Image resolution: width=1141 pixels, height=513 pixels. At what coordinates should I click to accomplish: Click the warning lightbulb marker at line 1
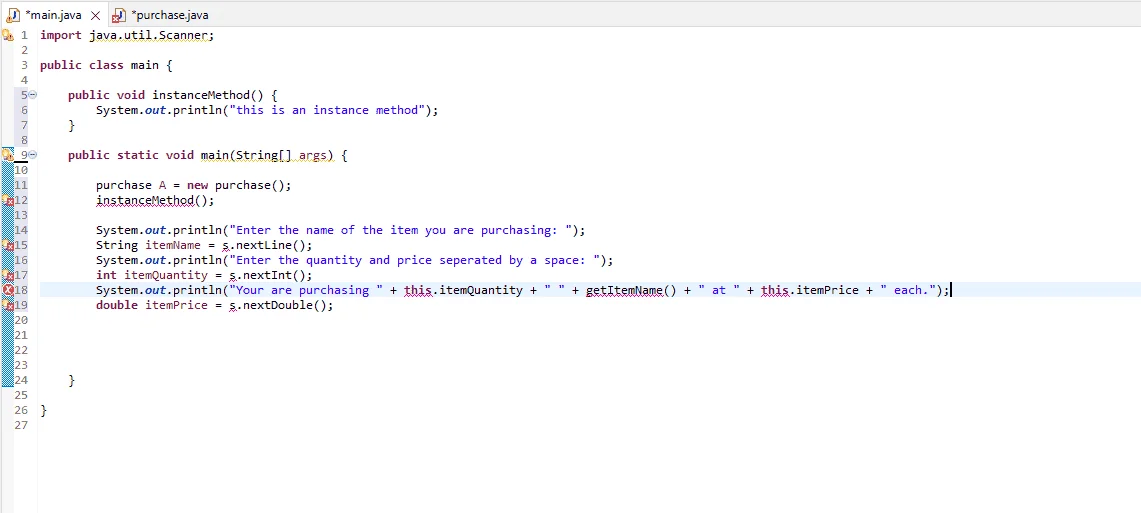[7, 35]
